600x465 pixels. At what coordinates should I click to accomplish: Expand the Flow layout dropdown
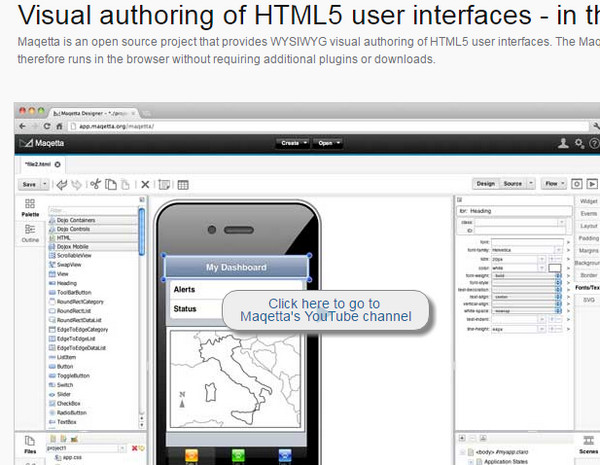(x=551, y=184)
